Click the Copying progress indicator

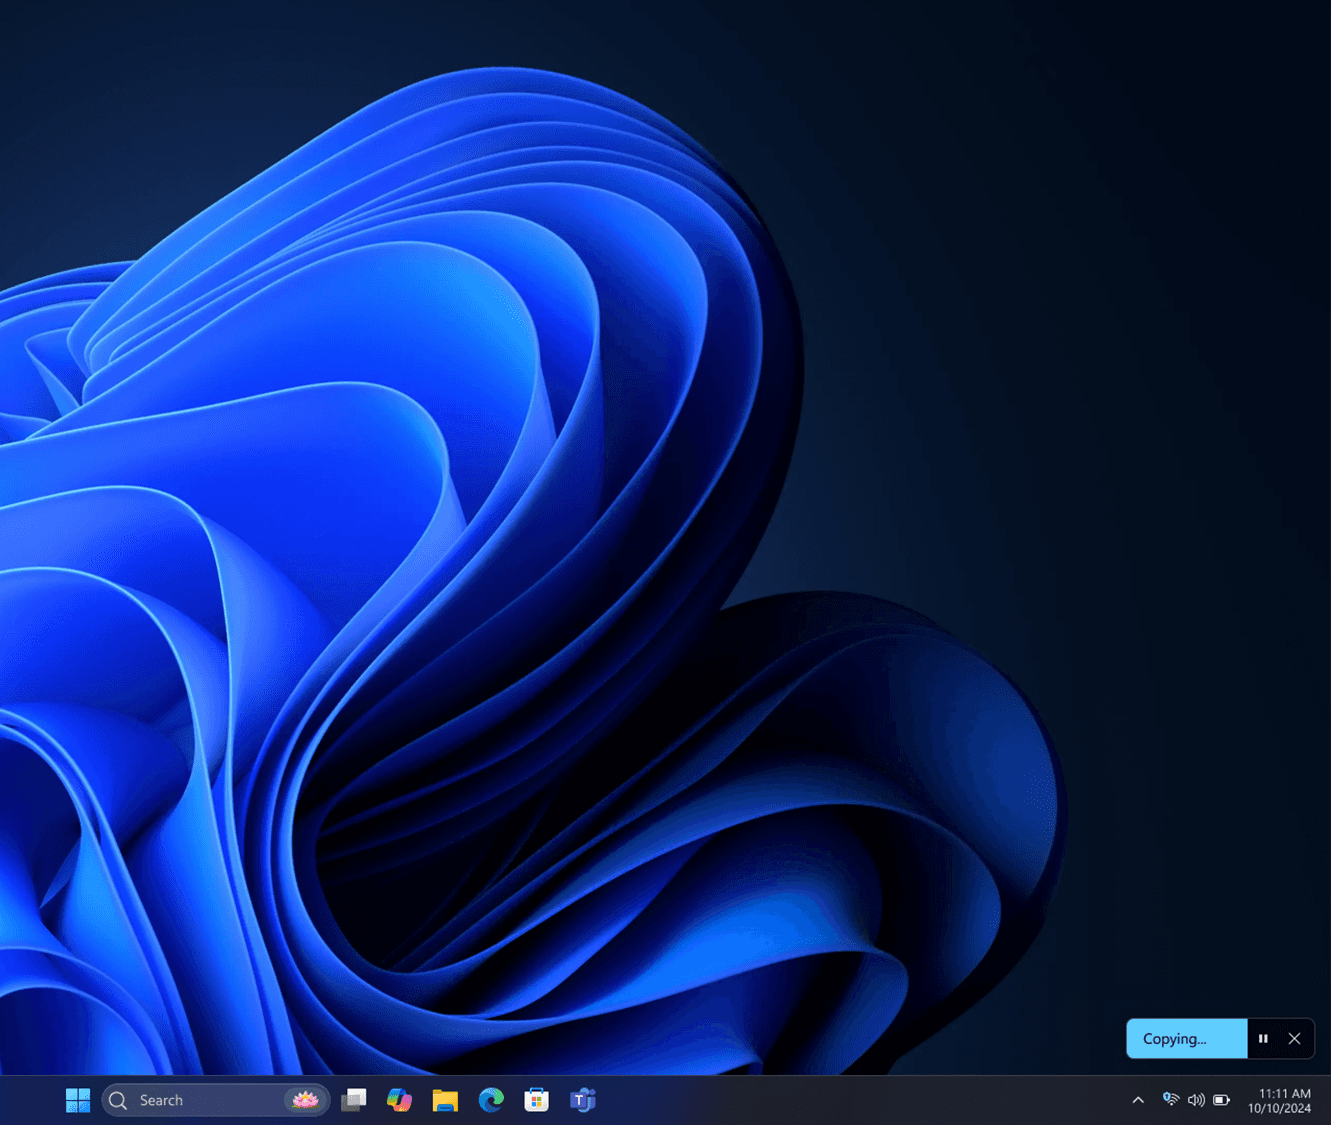click(x=1187, y=1039)
